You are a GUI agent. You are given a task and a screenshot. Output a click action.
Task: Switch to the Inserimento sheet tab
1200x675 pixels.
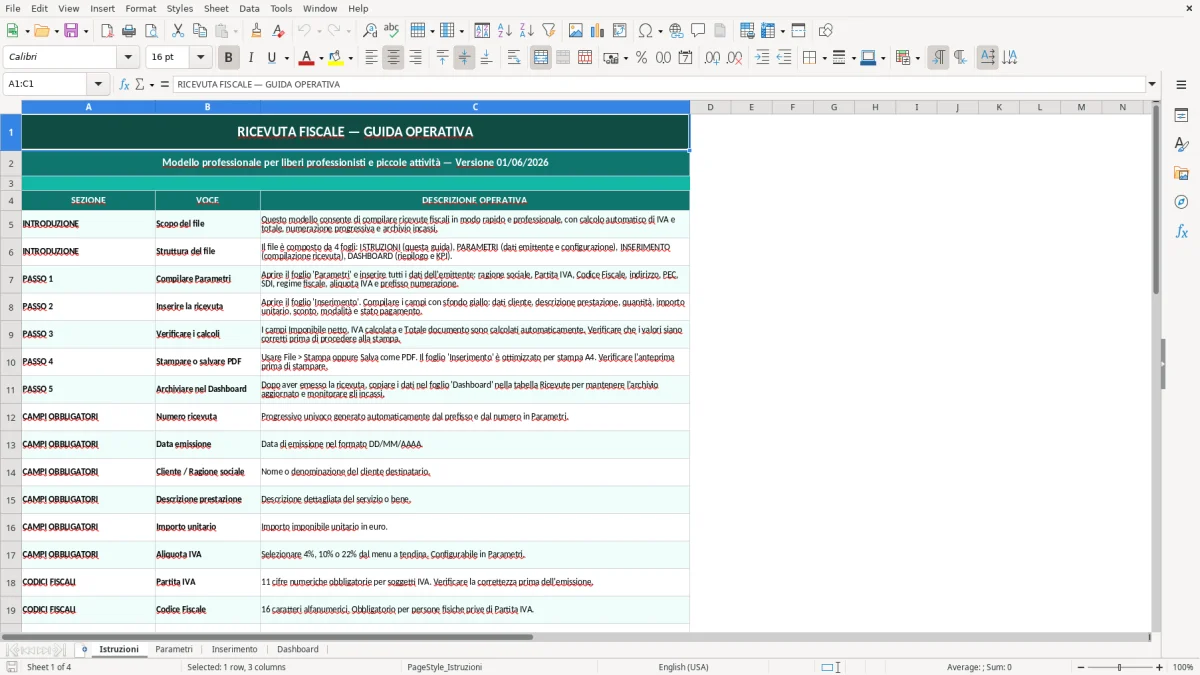pos(234,649)
